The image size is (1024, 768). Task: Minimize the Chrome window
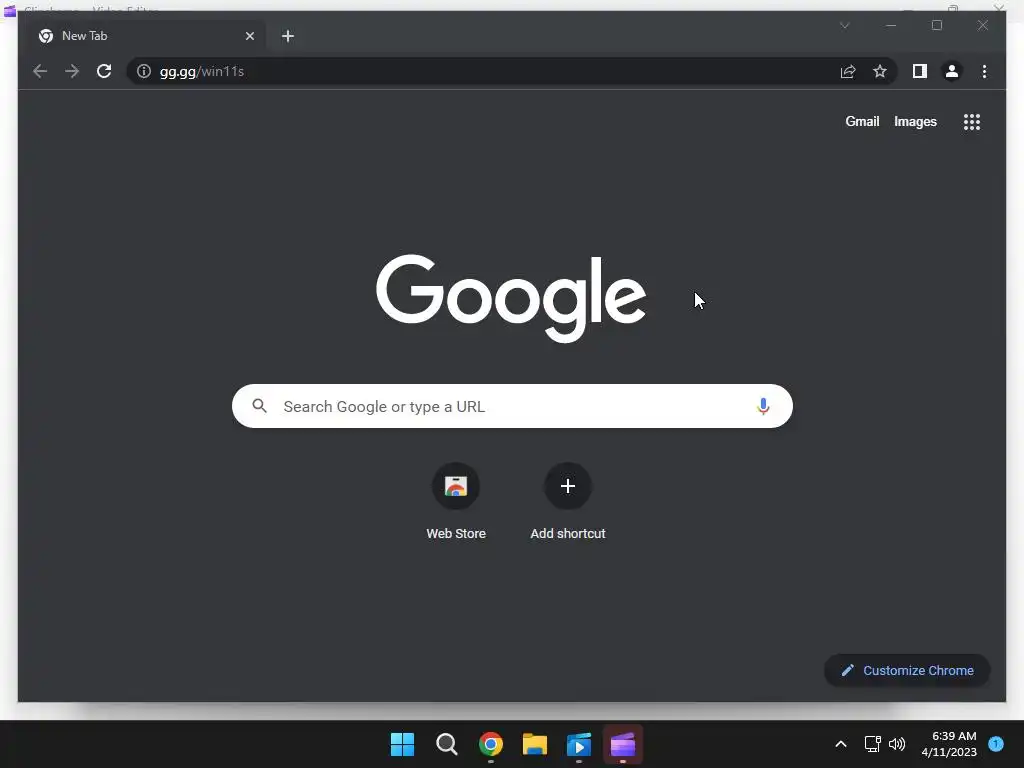(891, 25)
